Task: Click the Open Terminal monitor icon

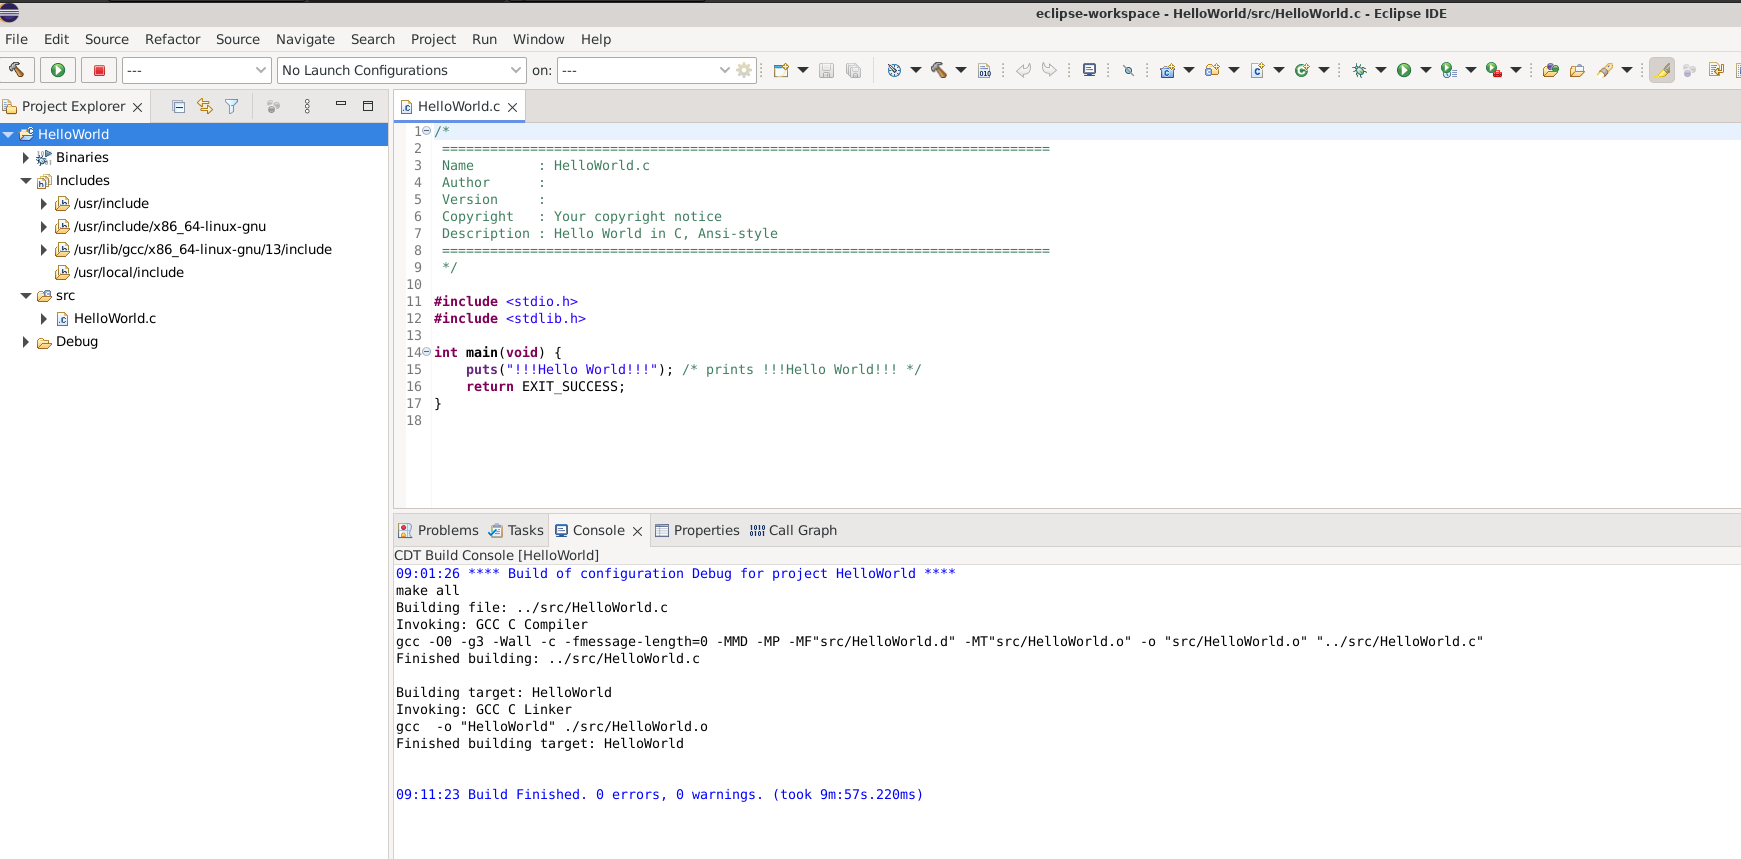Action: (1089, 70)
